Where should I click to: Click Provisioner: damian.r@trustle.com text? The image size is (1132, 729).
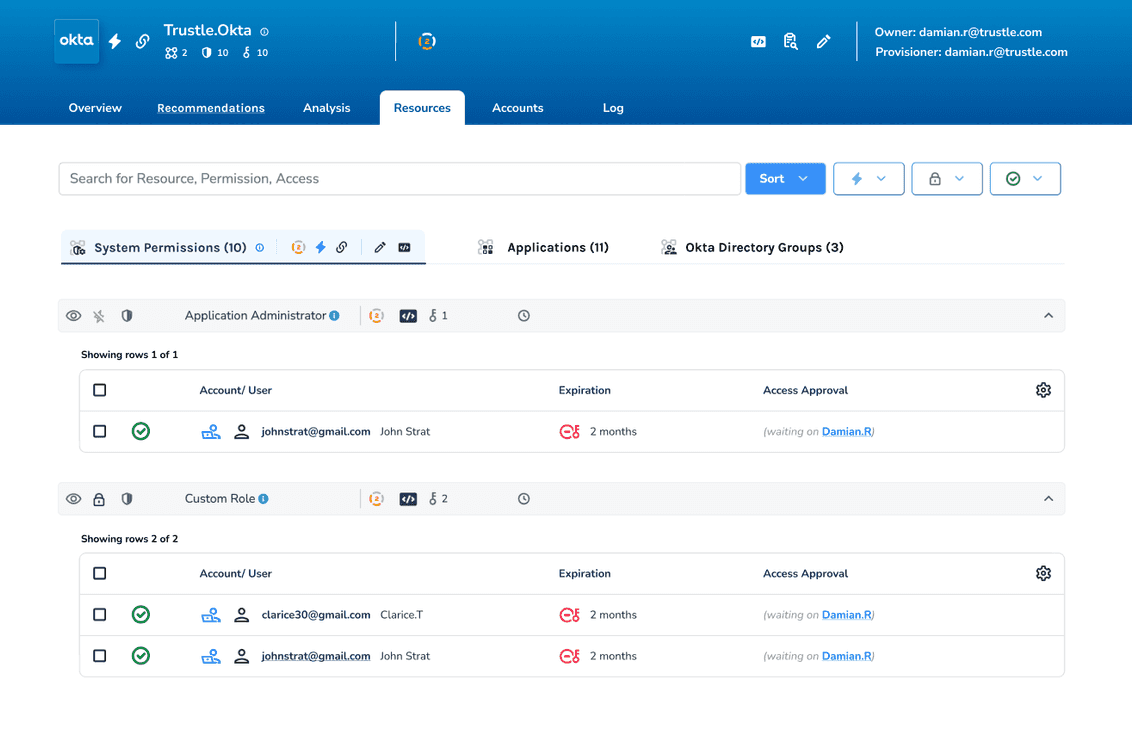[x=971, y=52]
